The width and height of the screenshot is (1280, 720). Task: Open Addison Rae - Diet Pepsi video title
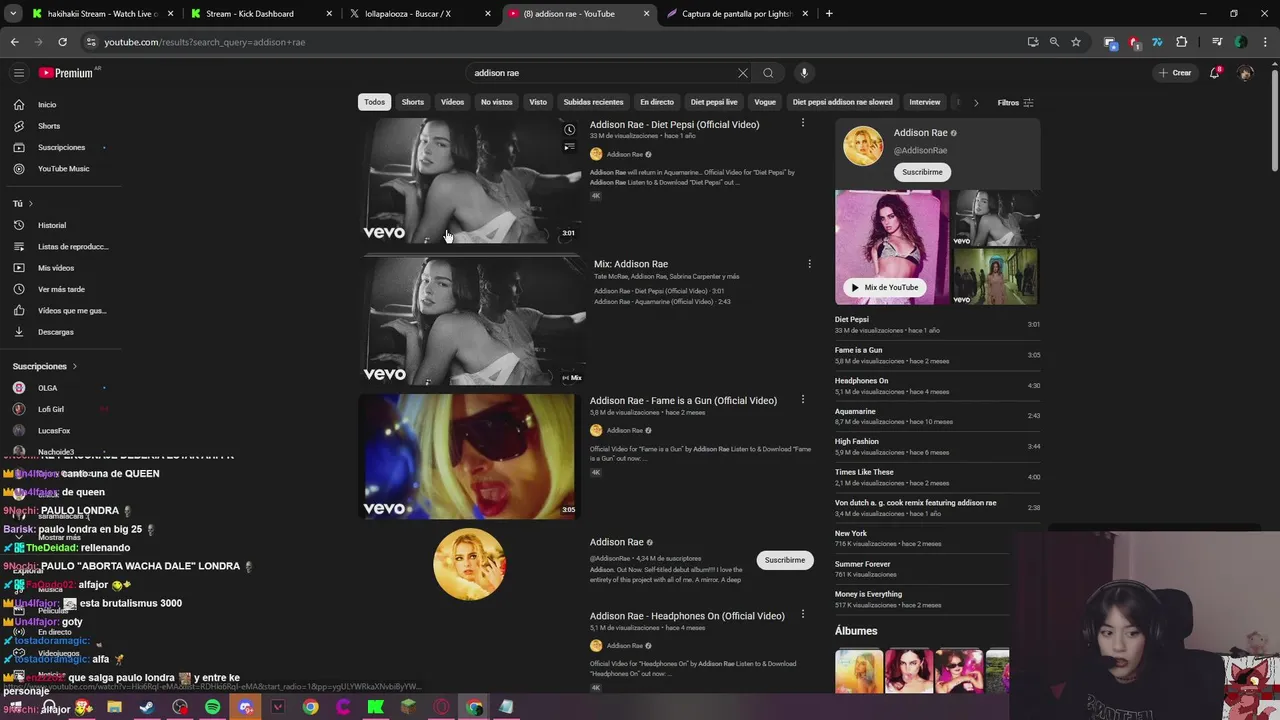[674, 125]
